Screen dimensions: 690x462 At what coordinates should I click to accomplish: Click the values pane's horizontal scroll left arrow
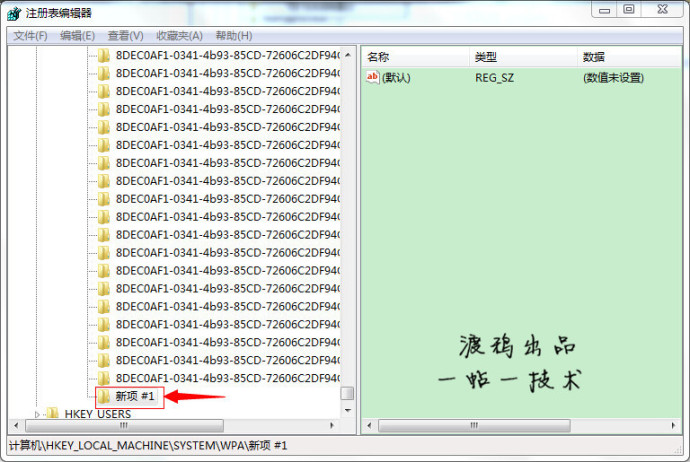click(368, 426)
